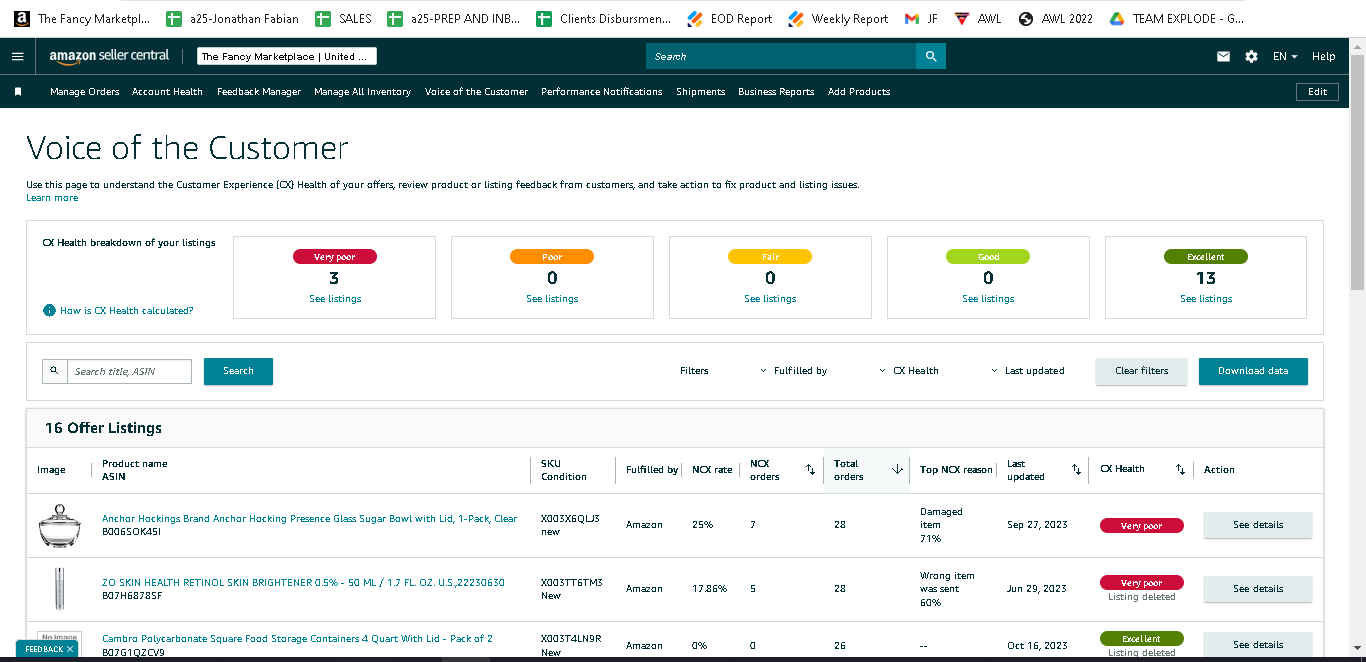Open Anchor Hocking Presence Glass Sugar Bowl link
1366x662 pixels.
310,519
